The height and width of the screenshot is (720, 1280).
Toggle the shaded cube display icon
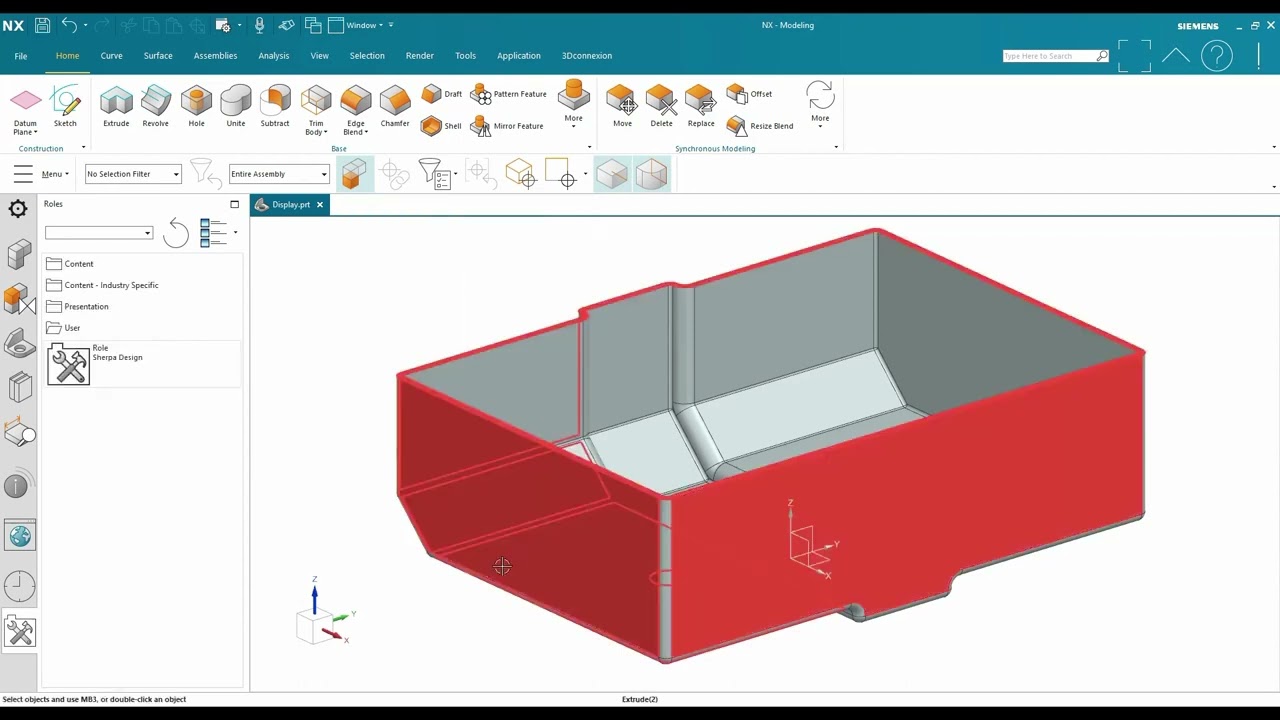(x=612, y=174)
